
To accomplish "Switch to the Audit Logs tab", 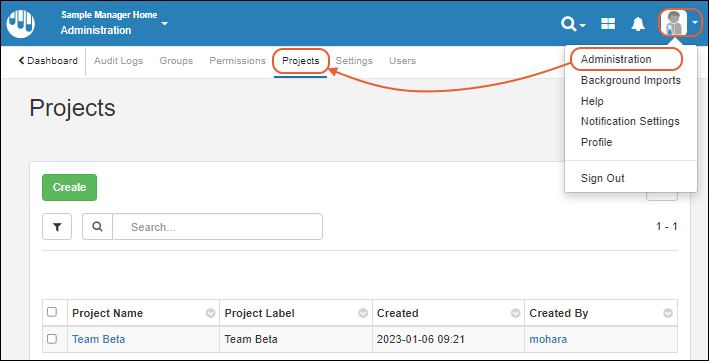I will point(118,61).
